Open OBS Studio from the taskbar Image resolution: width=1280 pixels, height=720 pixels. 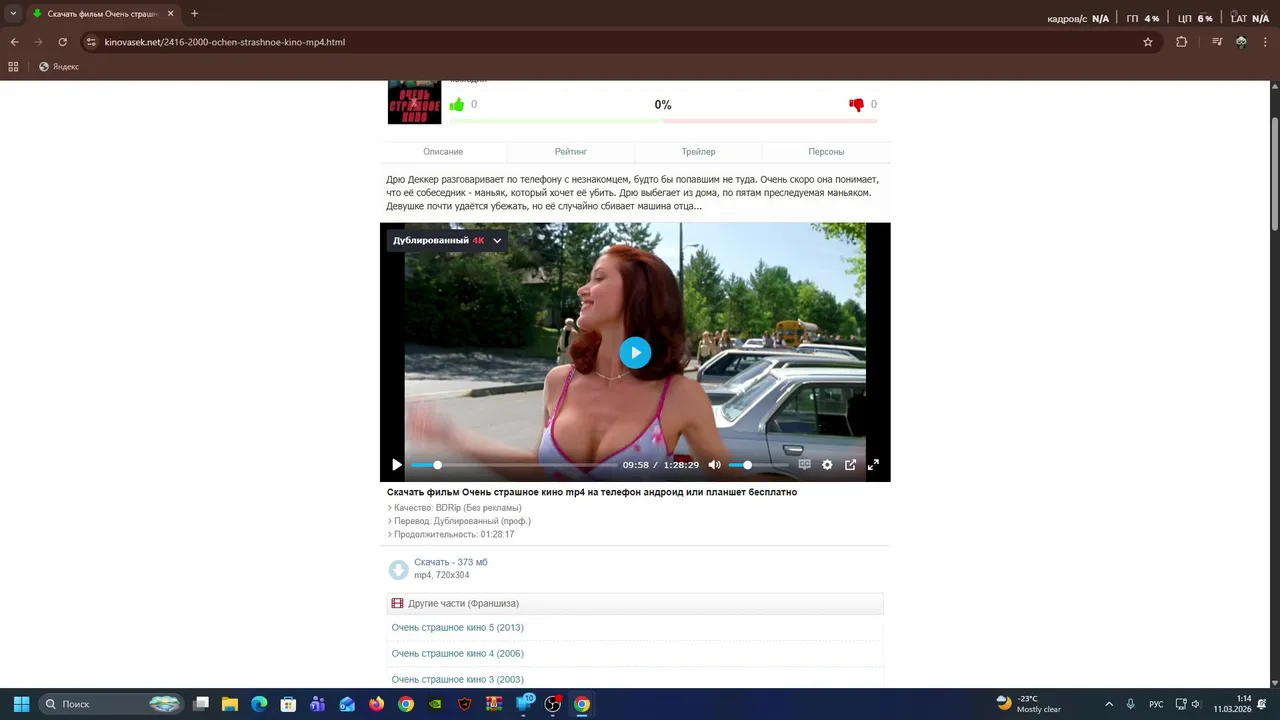(552, 704)
